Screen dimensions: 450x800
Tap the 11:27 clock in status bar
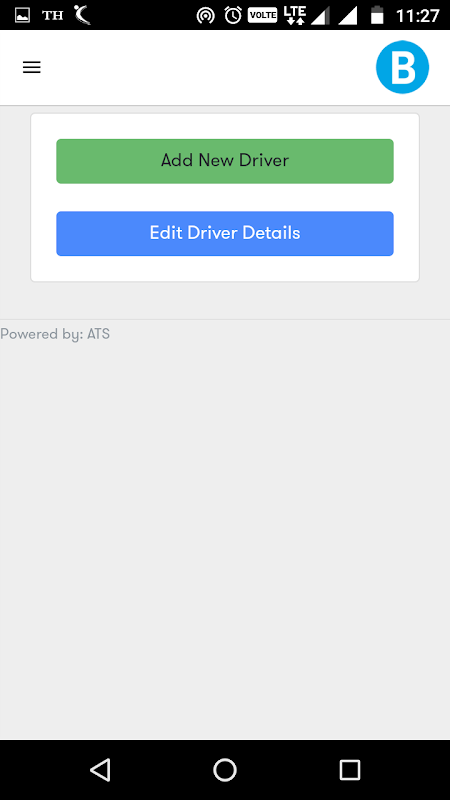click(418, 16)
